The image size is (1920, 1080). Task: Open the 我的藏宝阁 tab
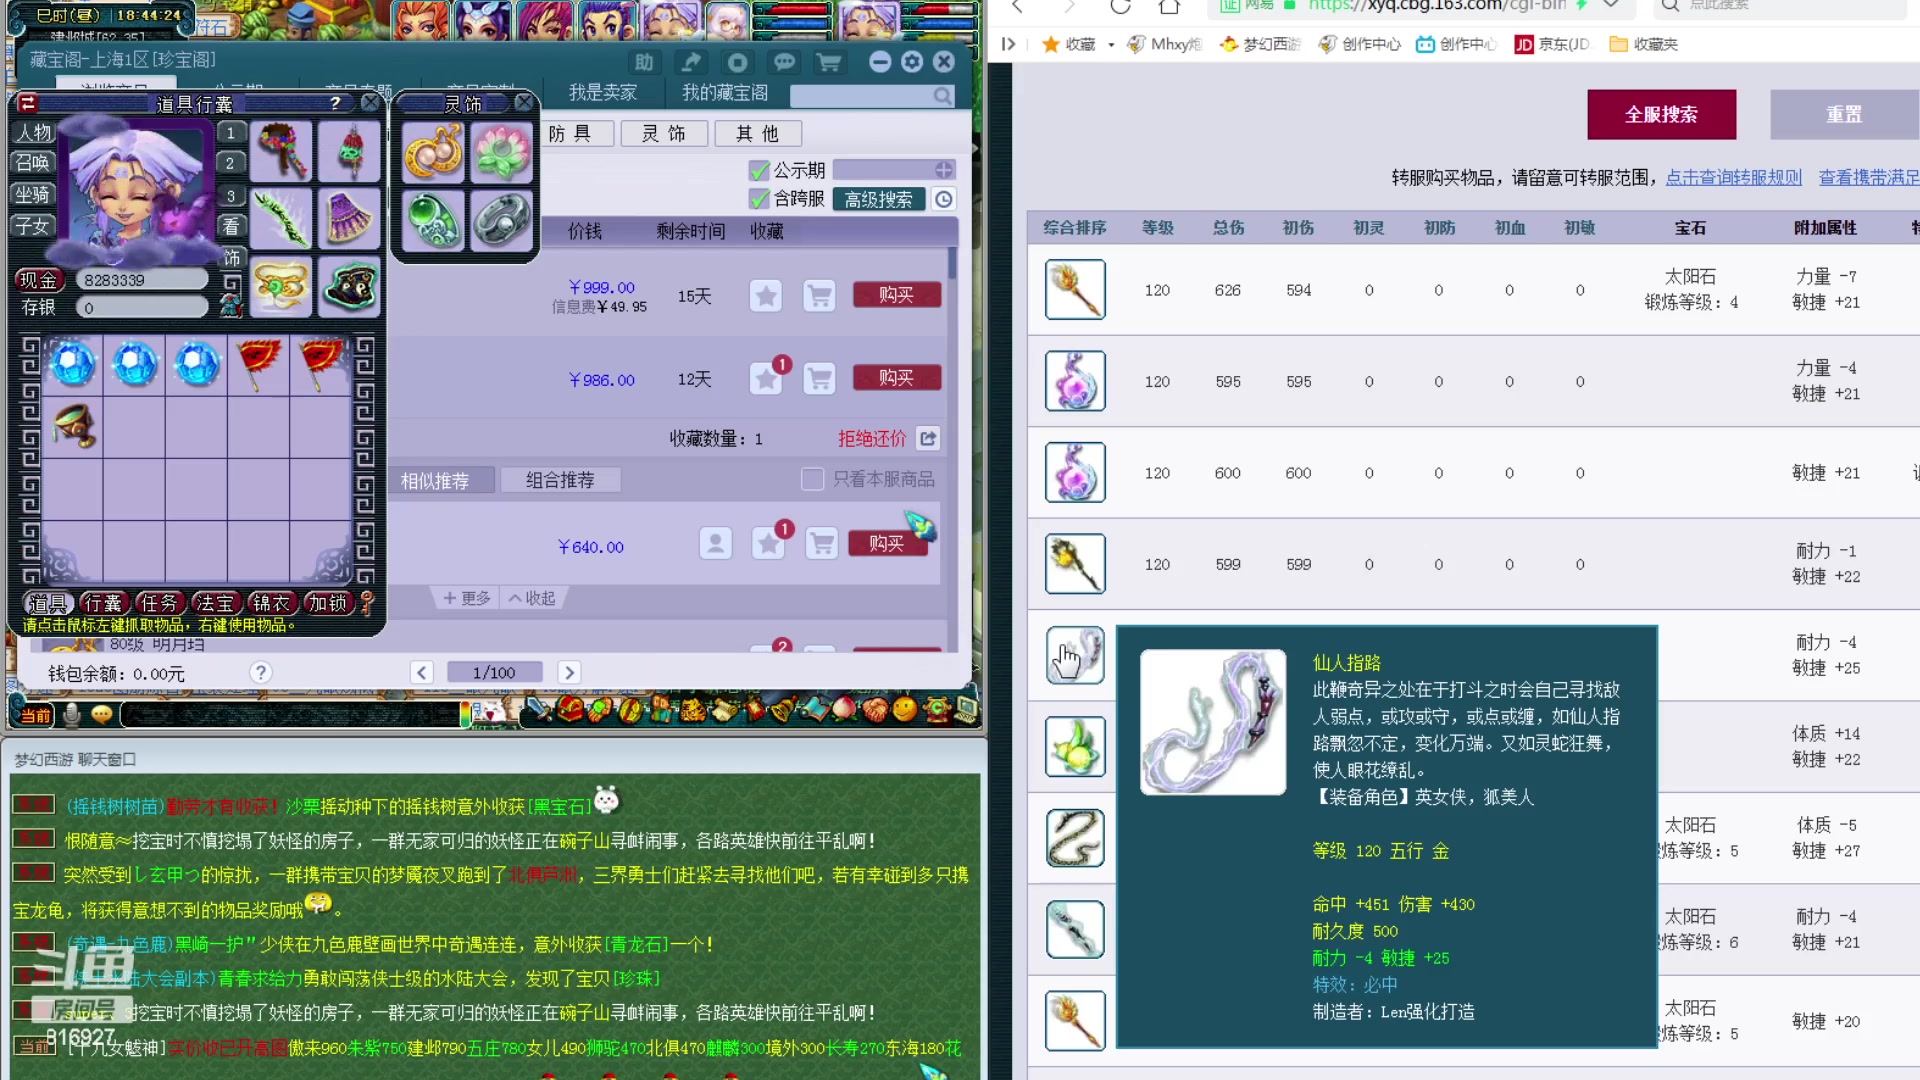coord(725,92)
